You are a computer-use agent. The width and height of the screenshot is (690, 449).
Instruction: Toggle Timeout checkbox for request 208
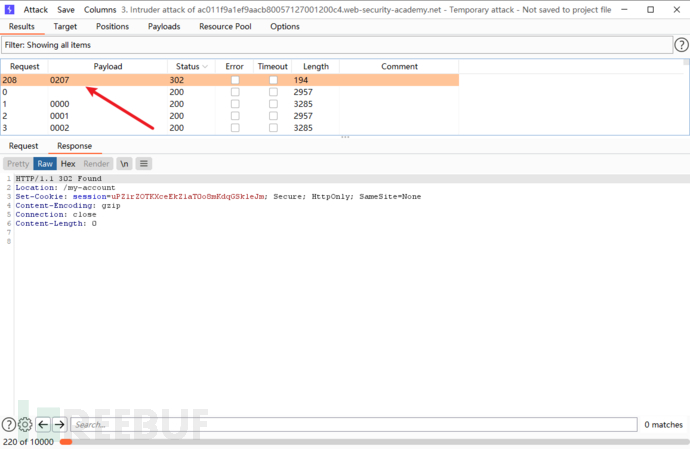point(273,80)
